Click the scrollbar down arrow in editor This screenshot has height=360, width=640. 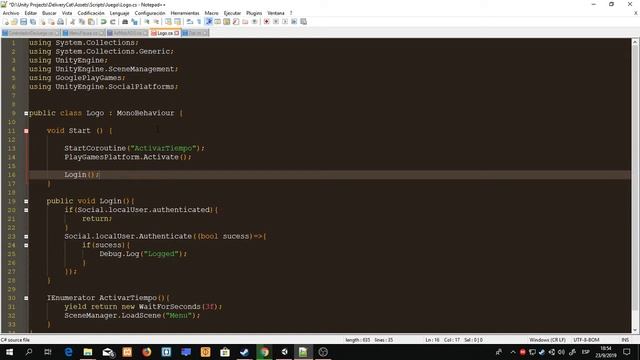(x=635, y=330)
